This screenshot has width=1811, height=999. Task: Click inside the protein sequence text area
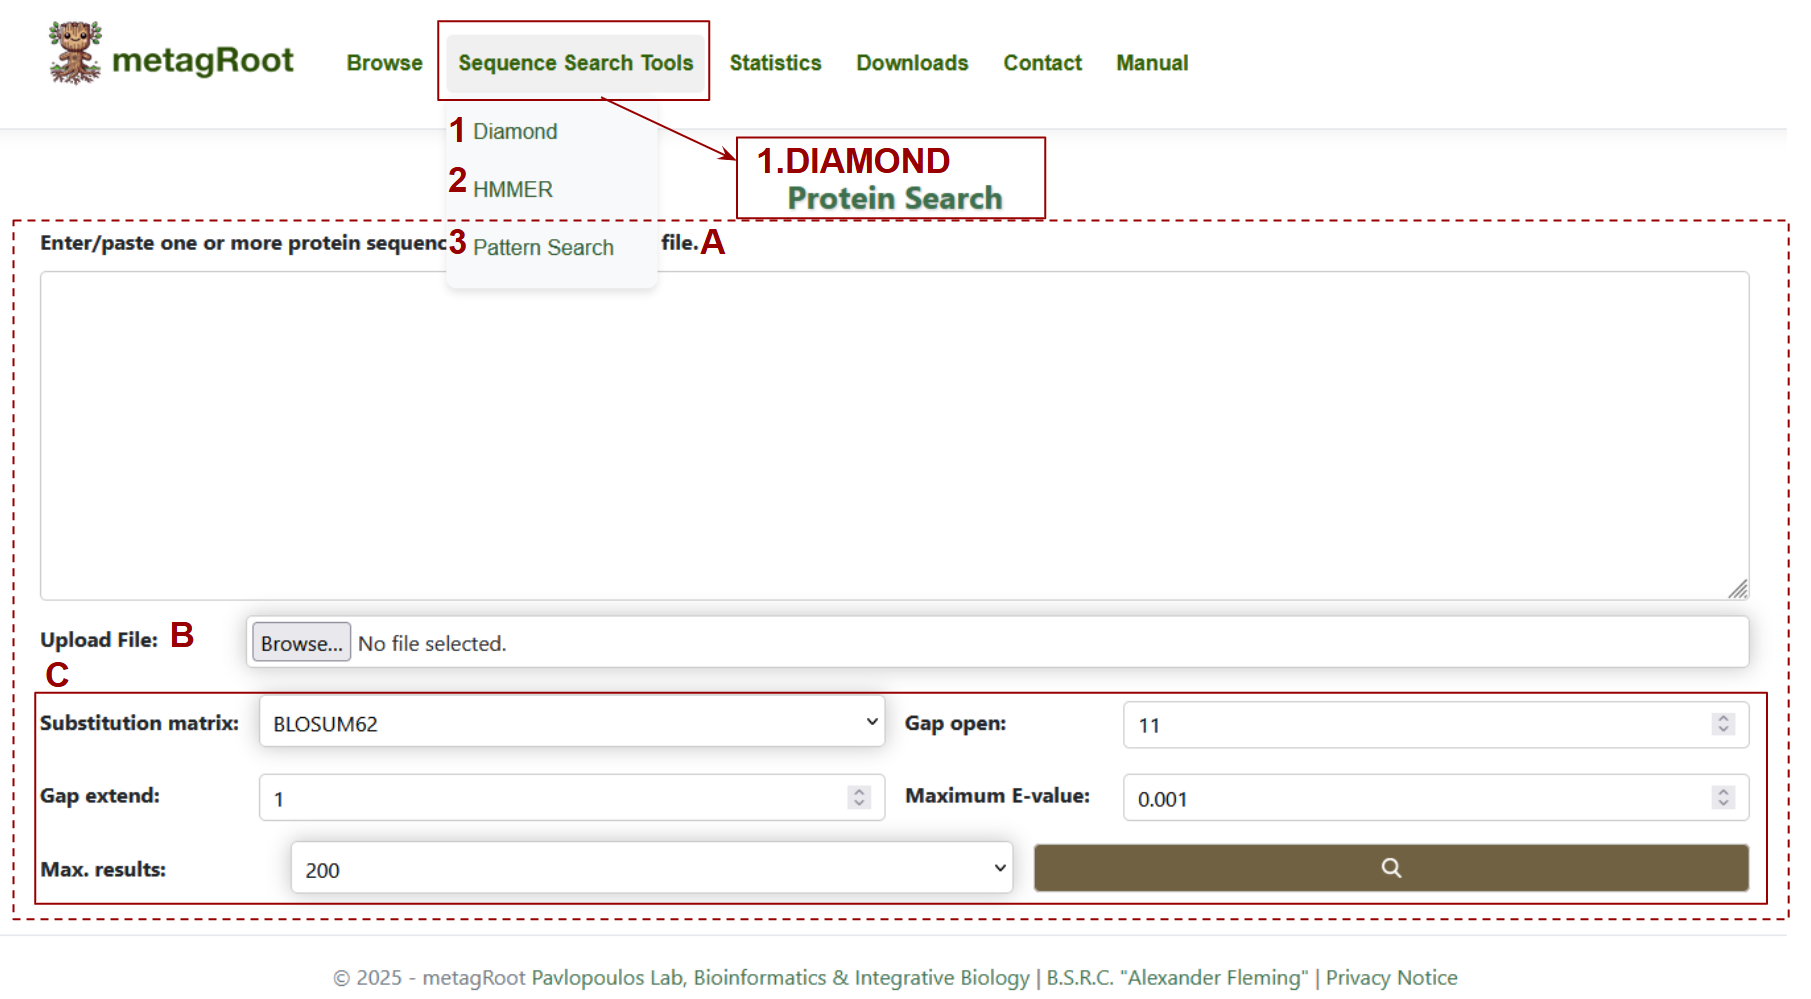tap(894, 436)
